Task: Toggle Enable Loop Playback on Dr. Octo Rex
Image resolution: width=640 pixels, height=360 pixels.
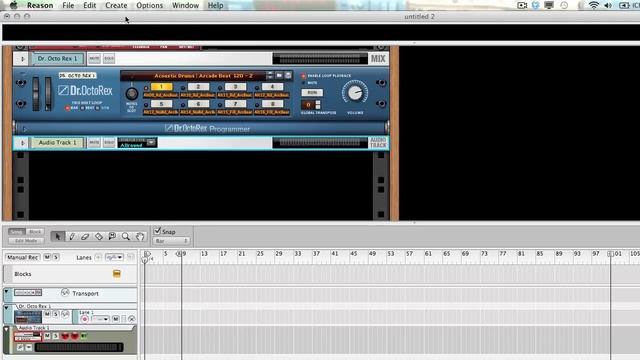Action: click(303, 76)
